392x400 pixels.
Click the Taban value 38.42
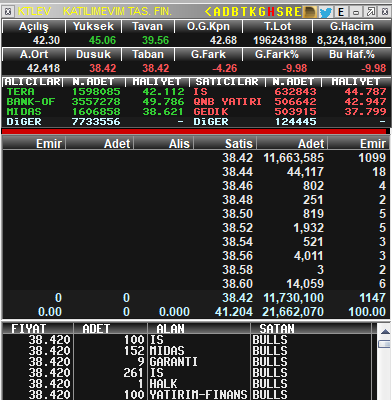pos(156,68)
